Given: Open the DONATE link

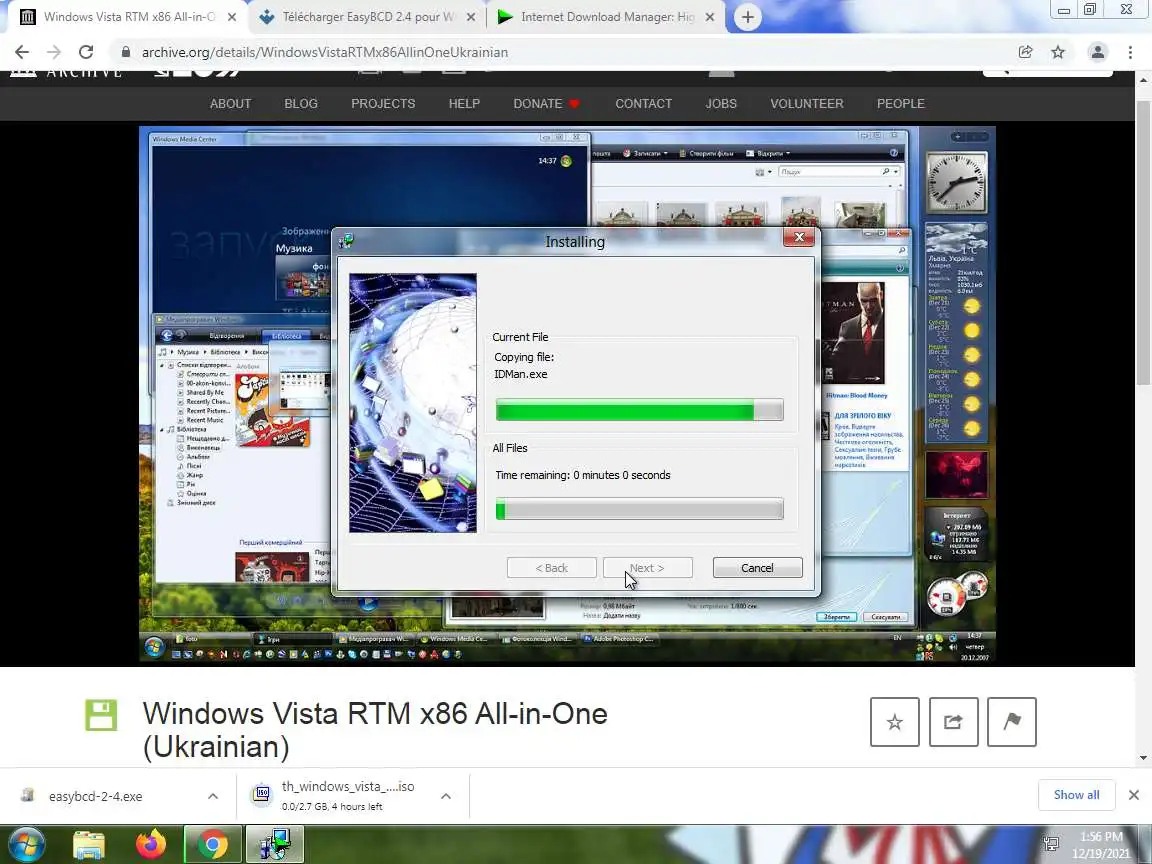Looking at the screenshot, I should click(547, 104).
